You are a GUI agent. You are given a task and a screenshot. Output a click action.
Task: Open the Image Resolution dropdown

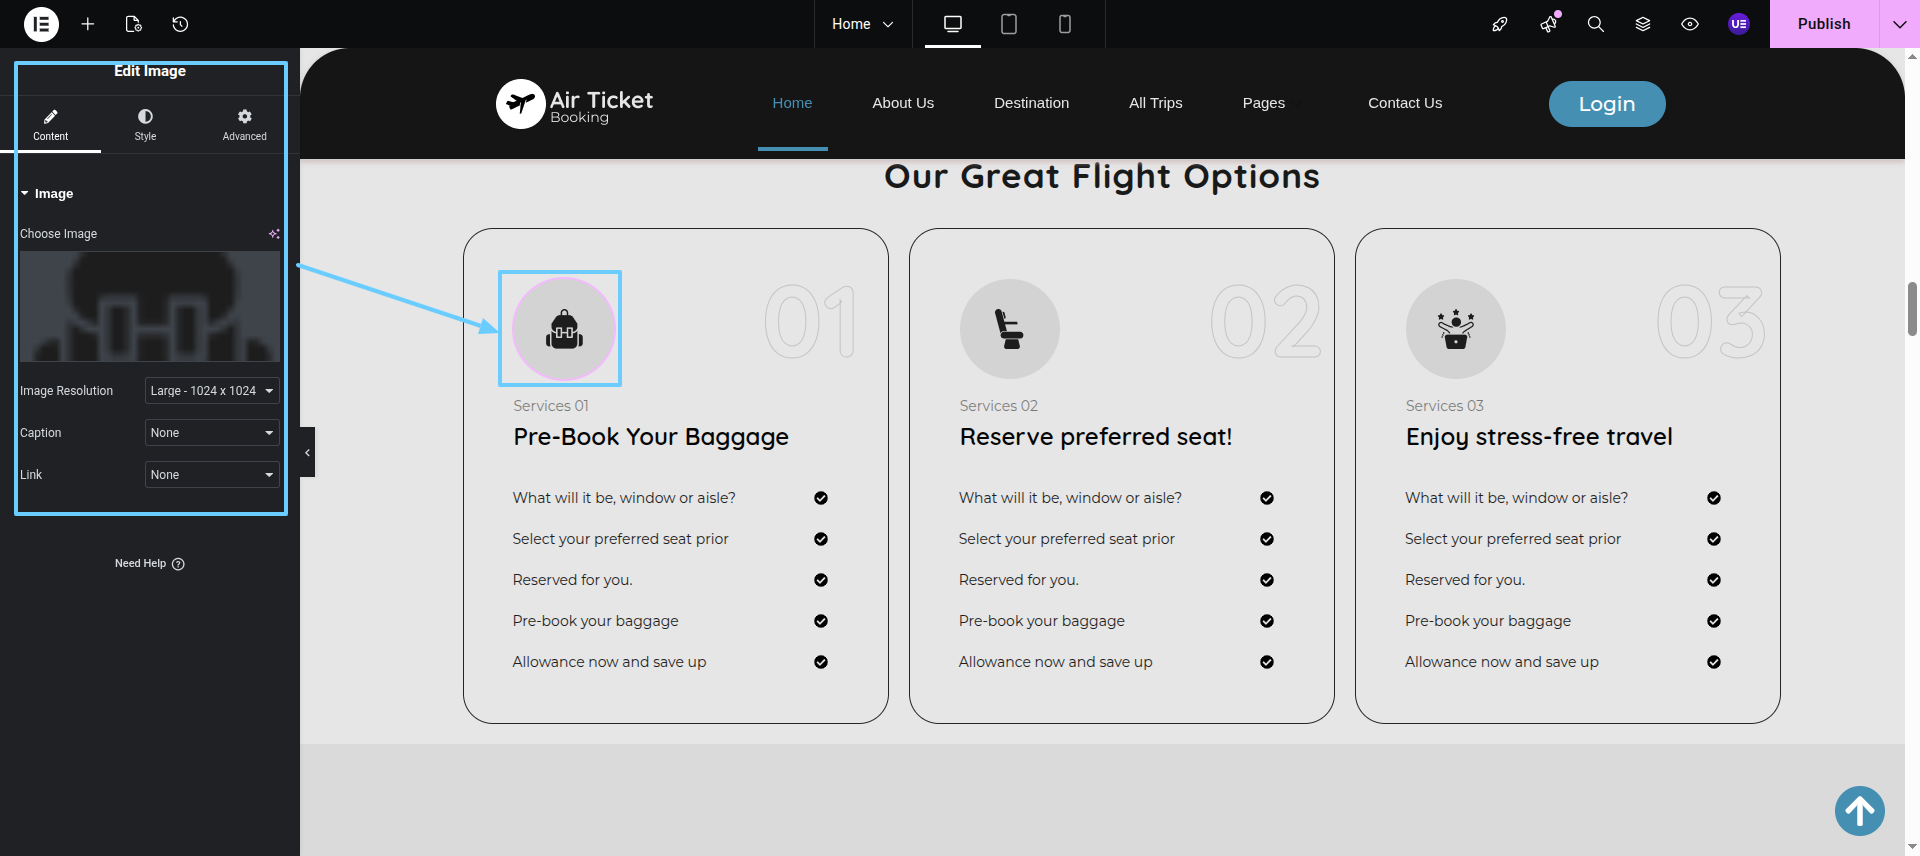coord(212,391)
